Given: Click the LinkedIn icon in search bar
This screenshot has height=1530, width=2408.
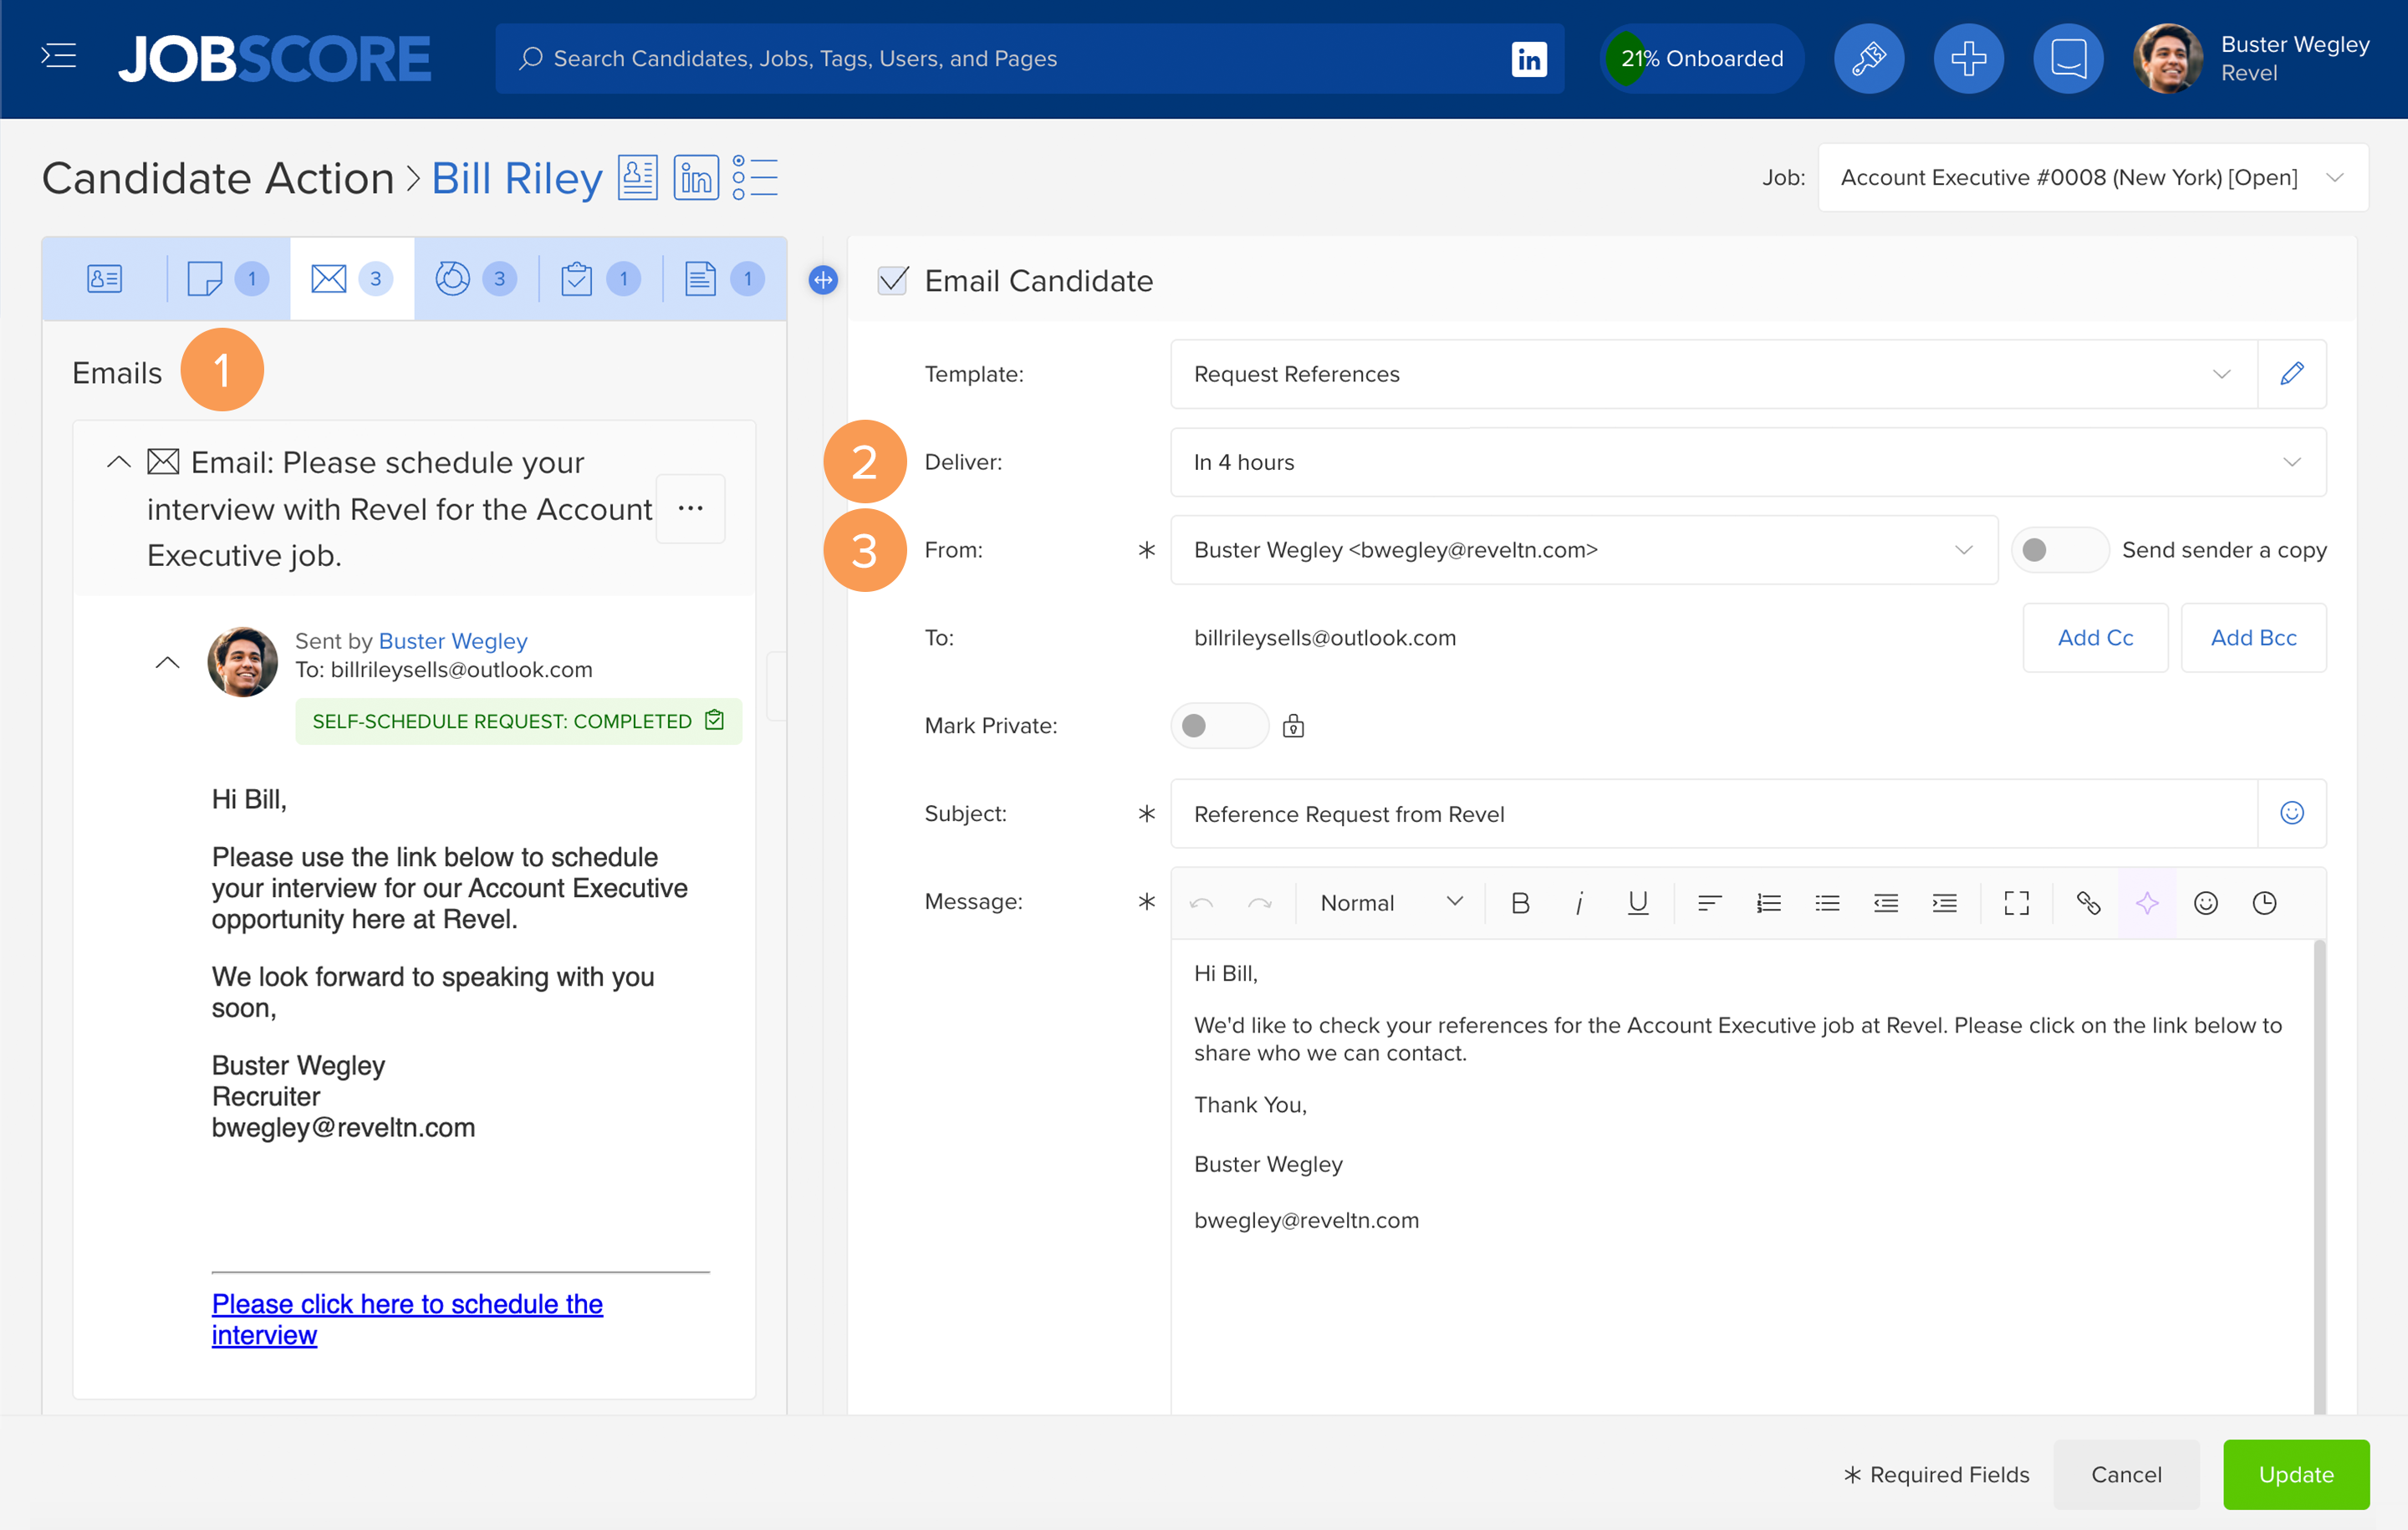Looking at the screenshot, I should (1528, 59).
